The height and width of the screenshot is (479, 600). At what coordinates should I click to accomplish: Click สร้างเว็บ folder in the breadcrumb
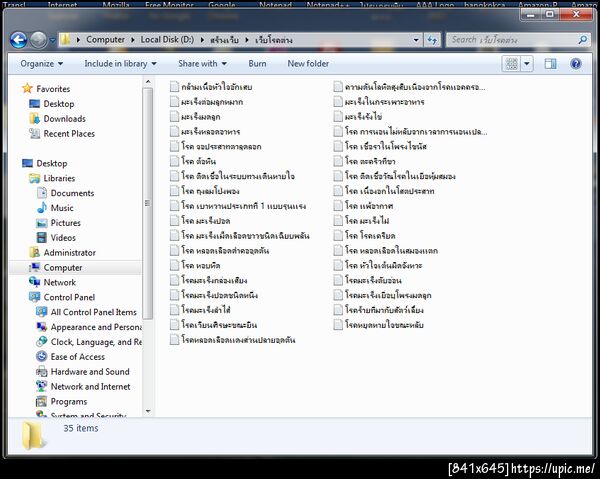pos(224,39)
